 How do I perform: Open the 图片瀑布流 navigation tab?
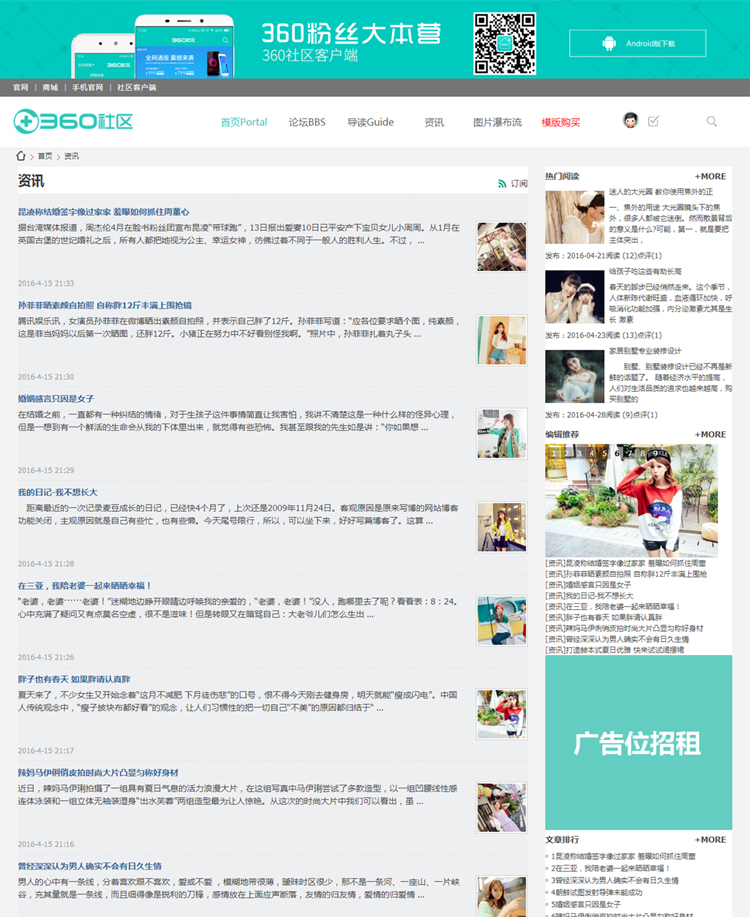[497, 122]
